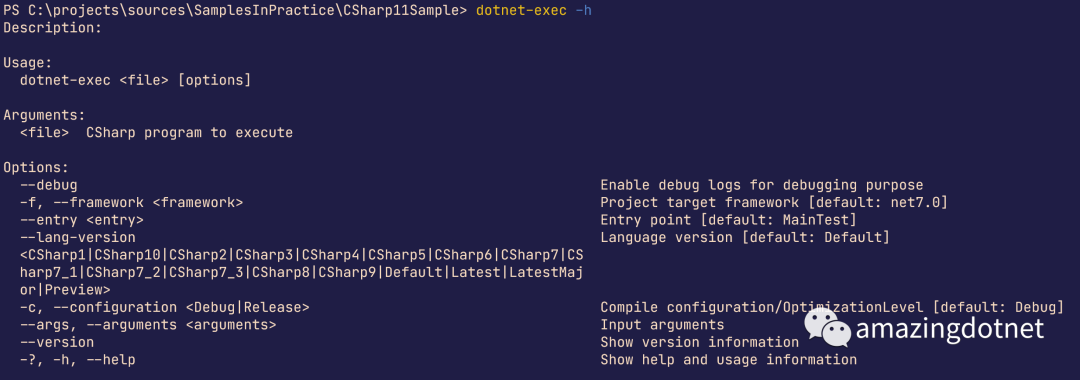Select 'Enable debug logs for debugging purpose' text
The height and width of the screenshot is (380, 1080).
tap(762, 185)
